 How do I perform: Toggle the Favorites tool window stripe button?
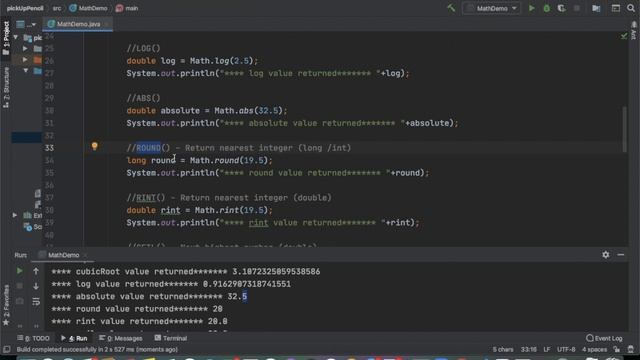(x=6, y=305)
